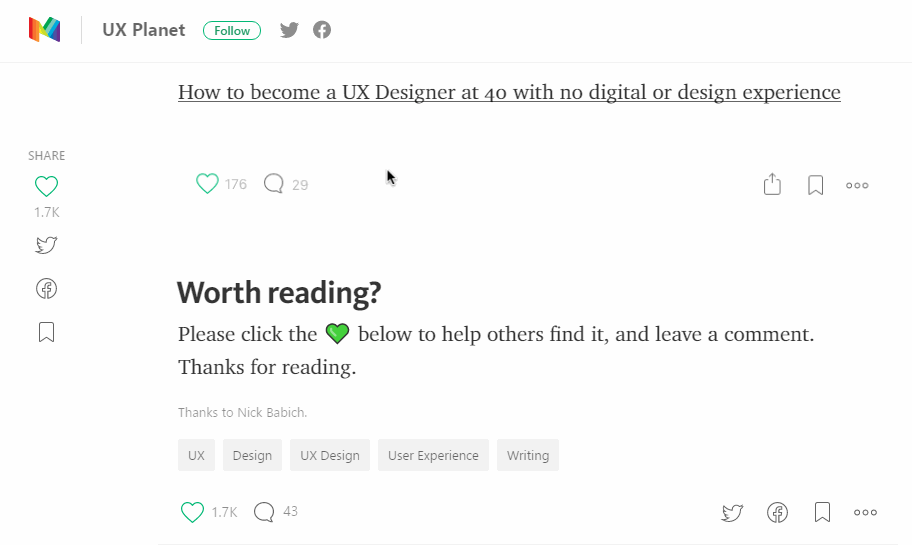Select the UX Design tag

pos(330,455)
